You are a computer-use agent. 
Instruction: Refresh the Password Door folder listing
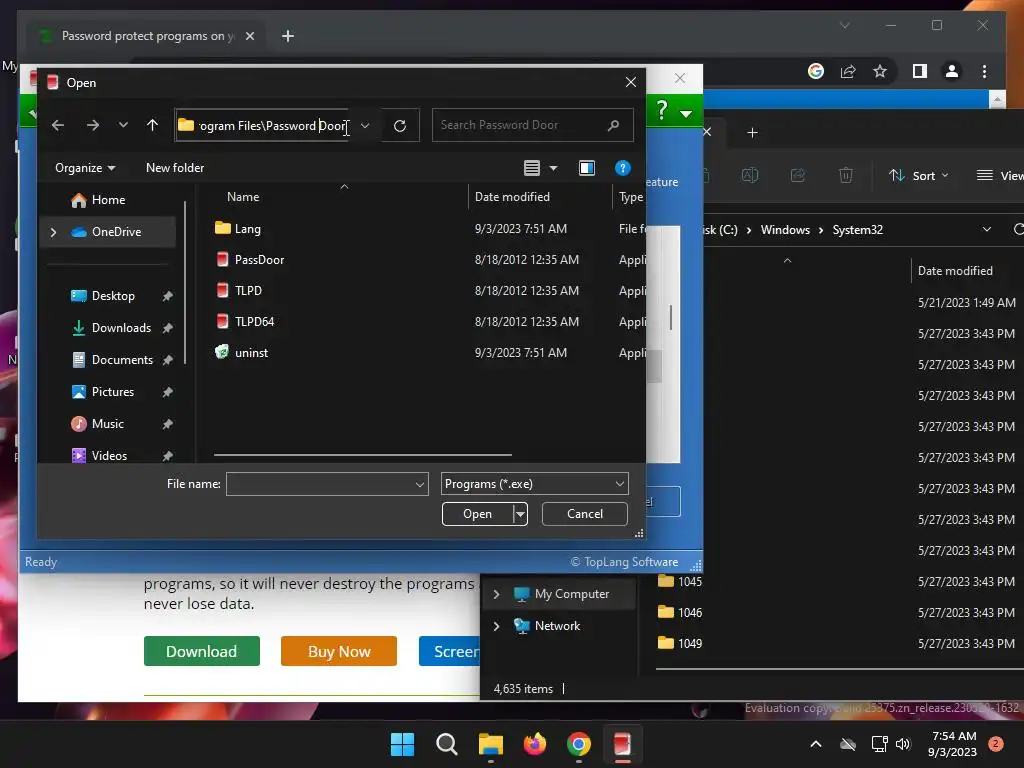coord(400,125)
